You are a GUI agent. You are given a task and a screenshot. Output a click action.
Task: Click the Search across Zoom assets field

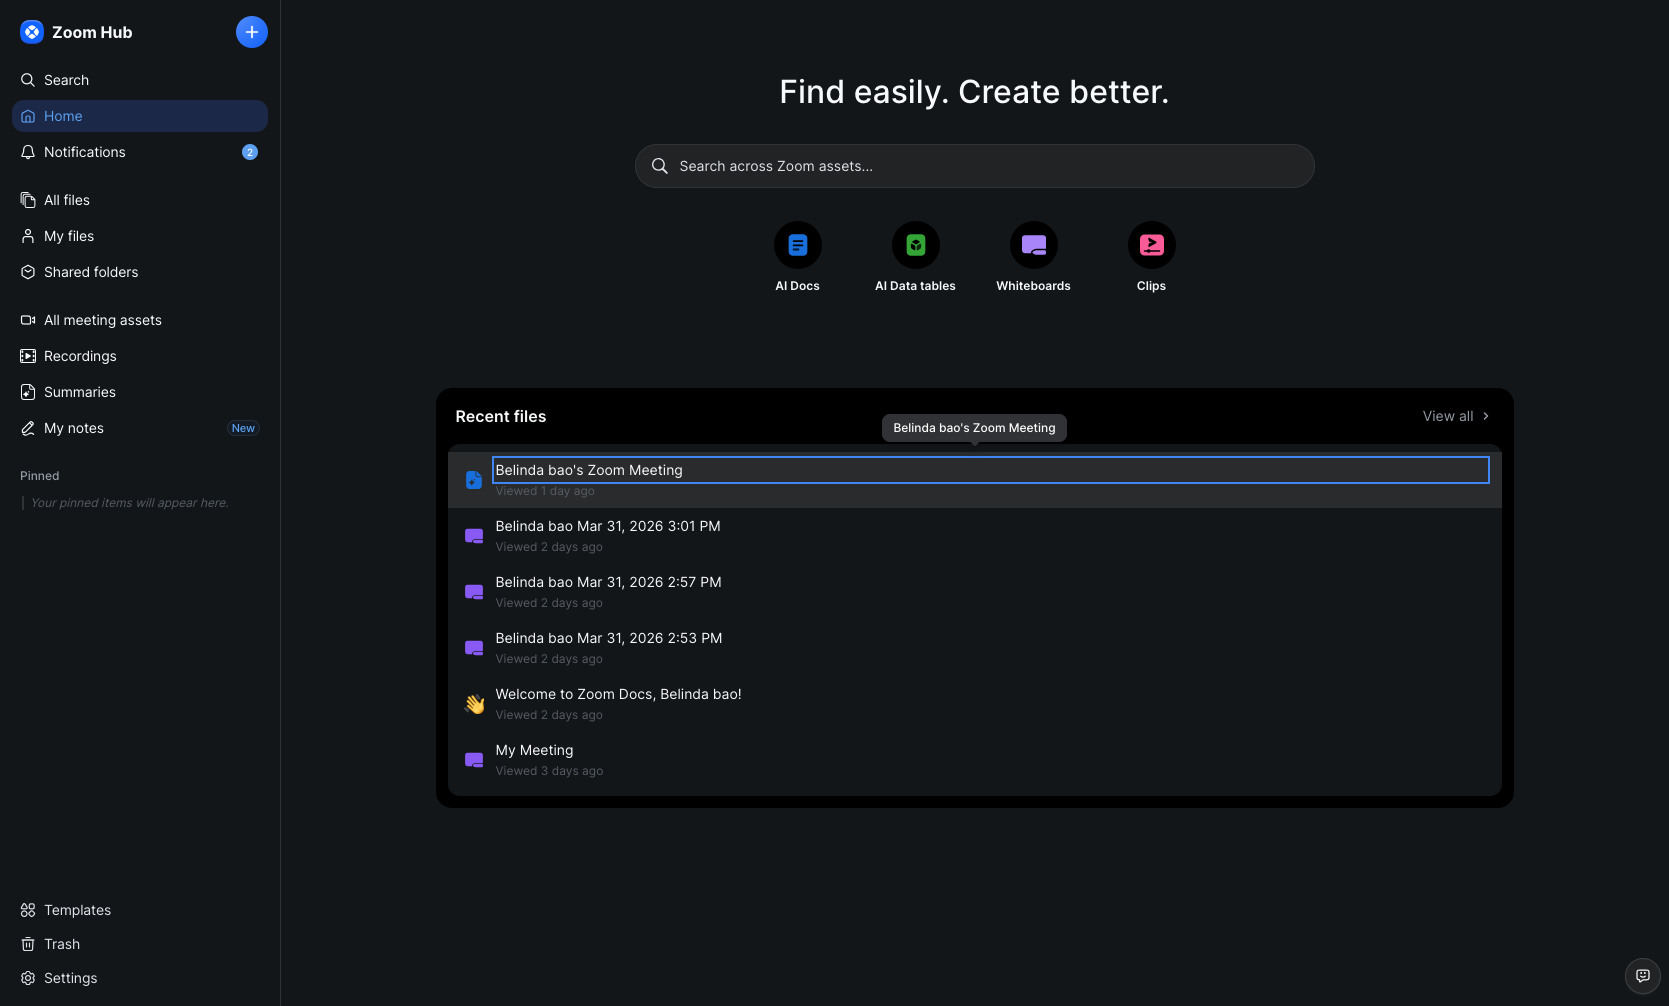point(975,166)
